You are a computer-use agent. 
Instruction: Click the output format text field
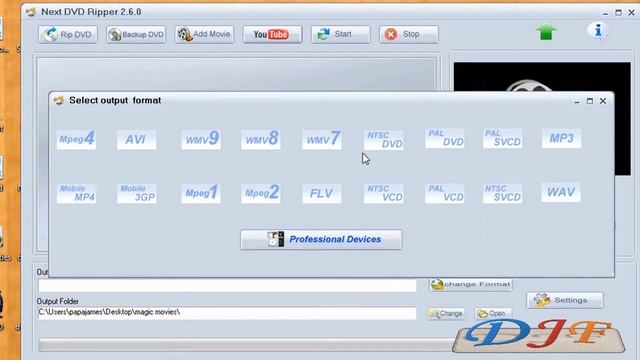click(x=227, y=285)
